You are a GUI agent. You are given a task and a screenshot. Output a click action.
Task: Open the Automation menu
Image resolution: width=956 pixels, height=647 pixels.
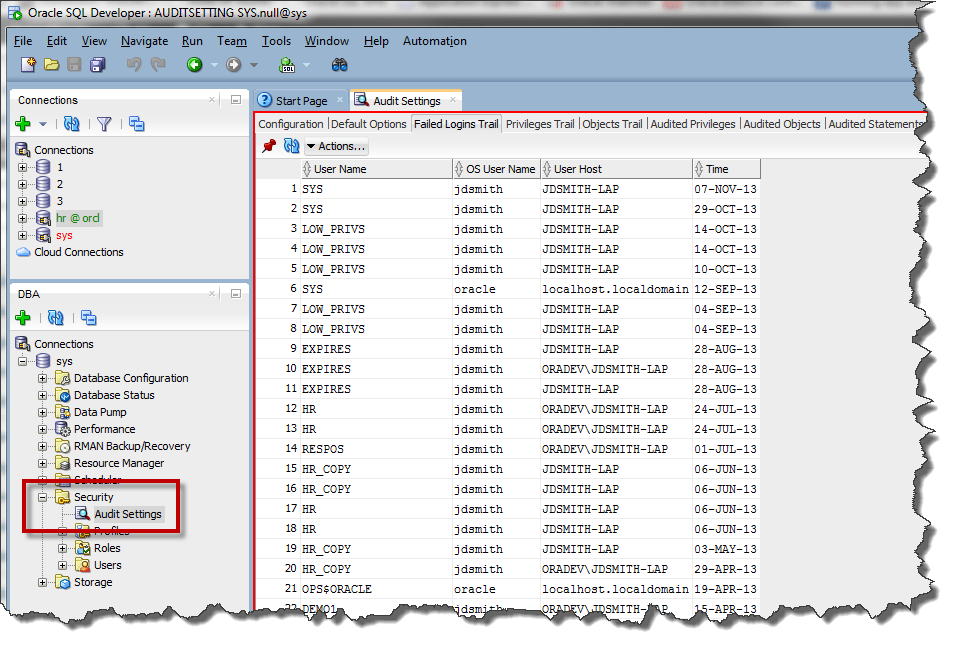click(x=435, y=41)
